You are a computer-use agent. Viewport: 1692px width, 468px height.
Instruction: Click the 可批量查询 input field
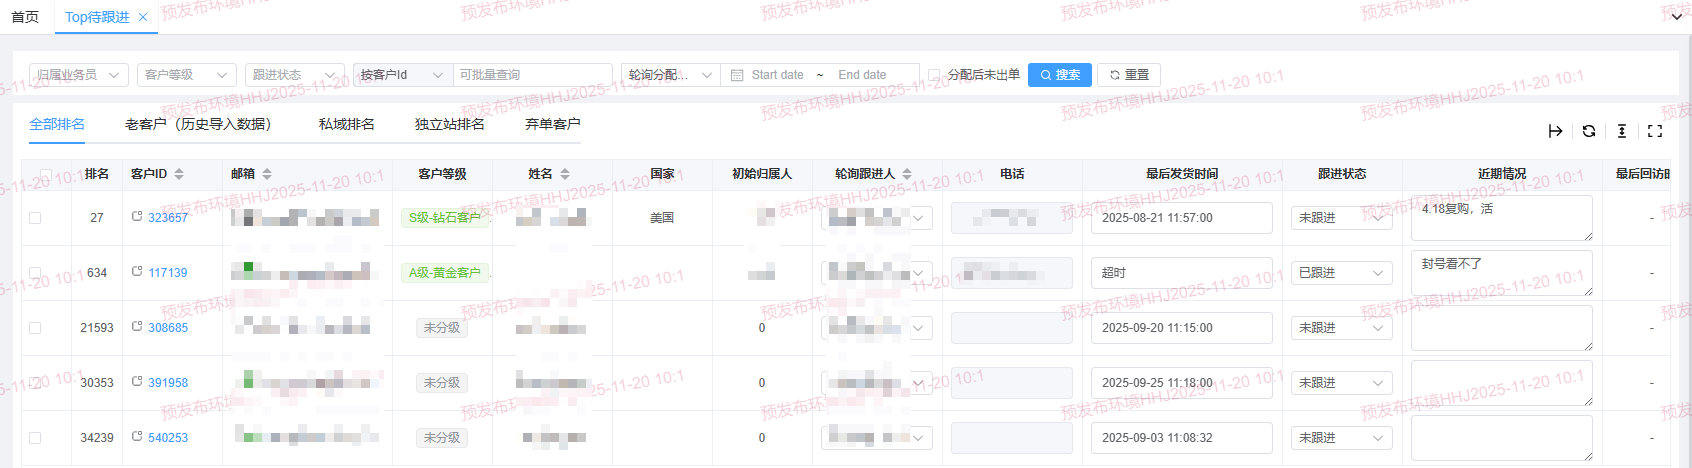click(531, 75)
